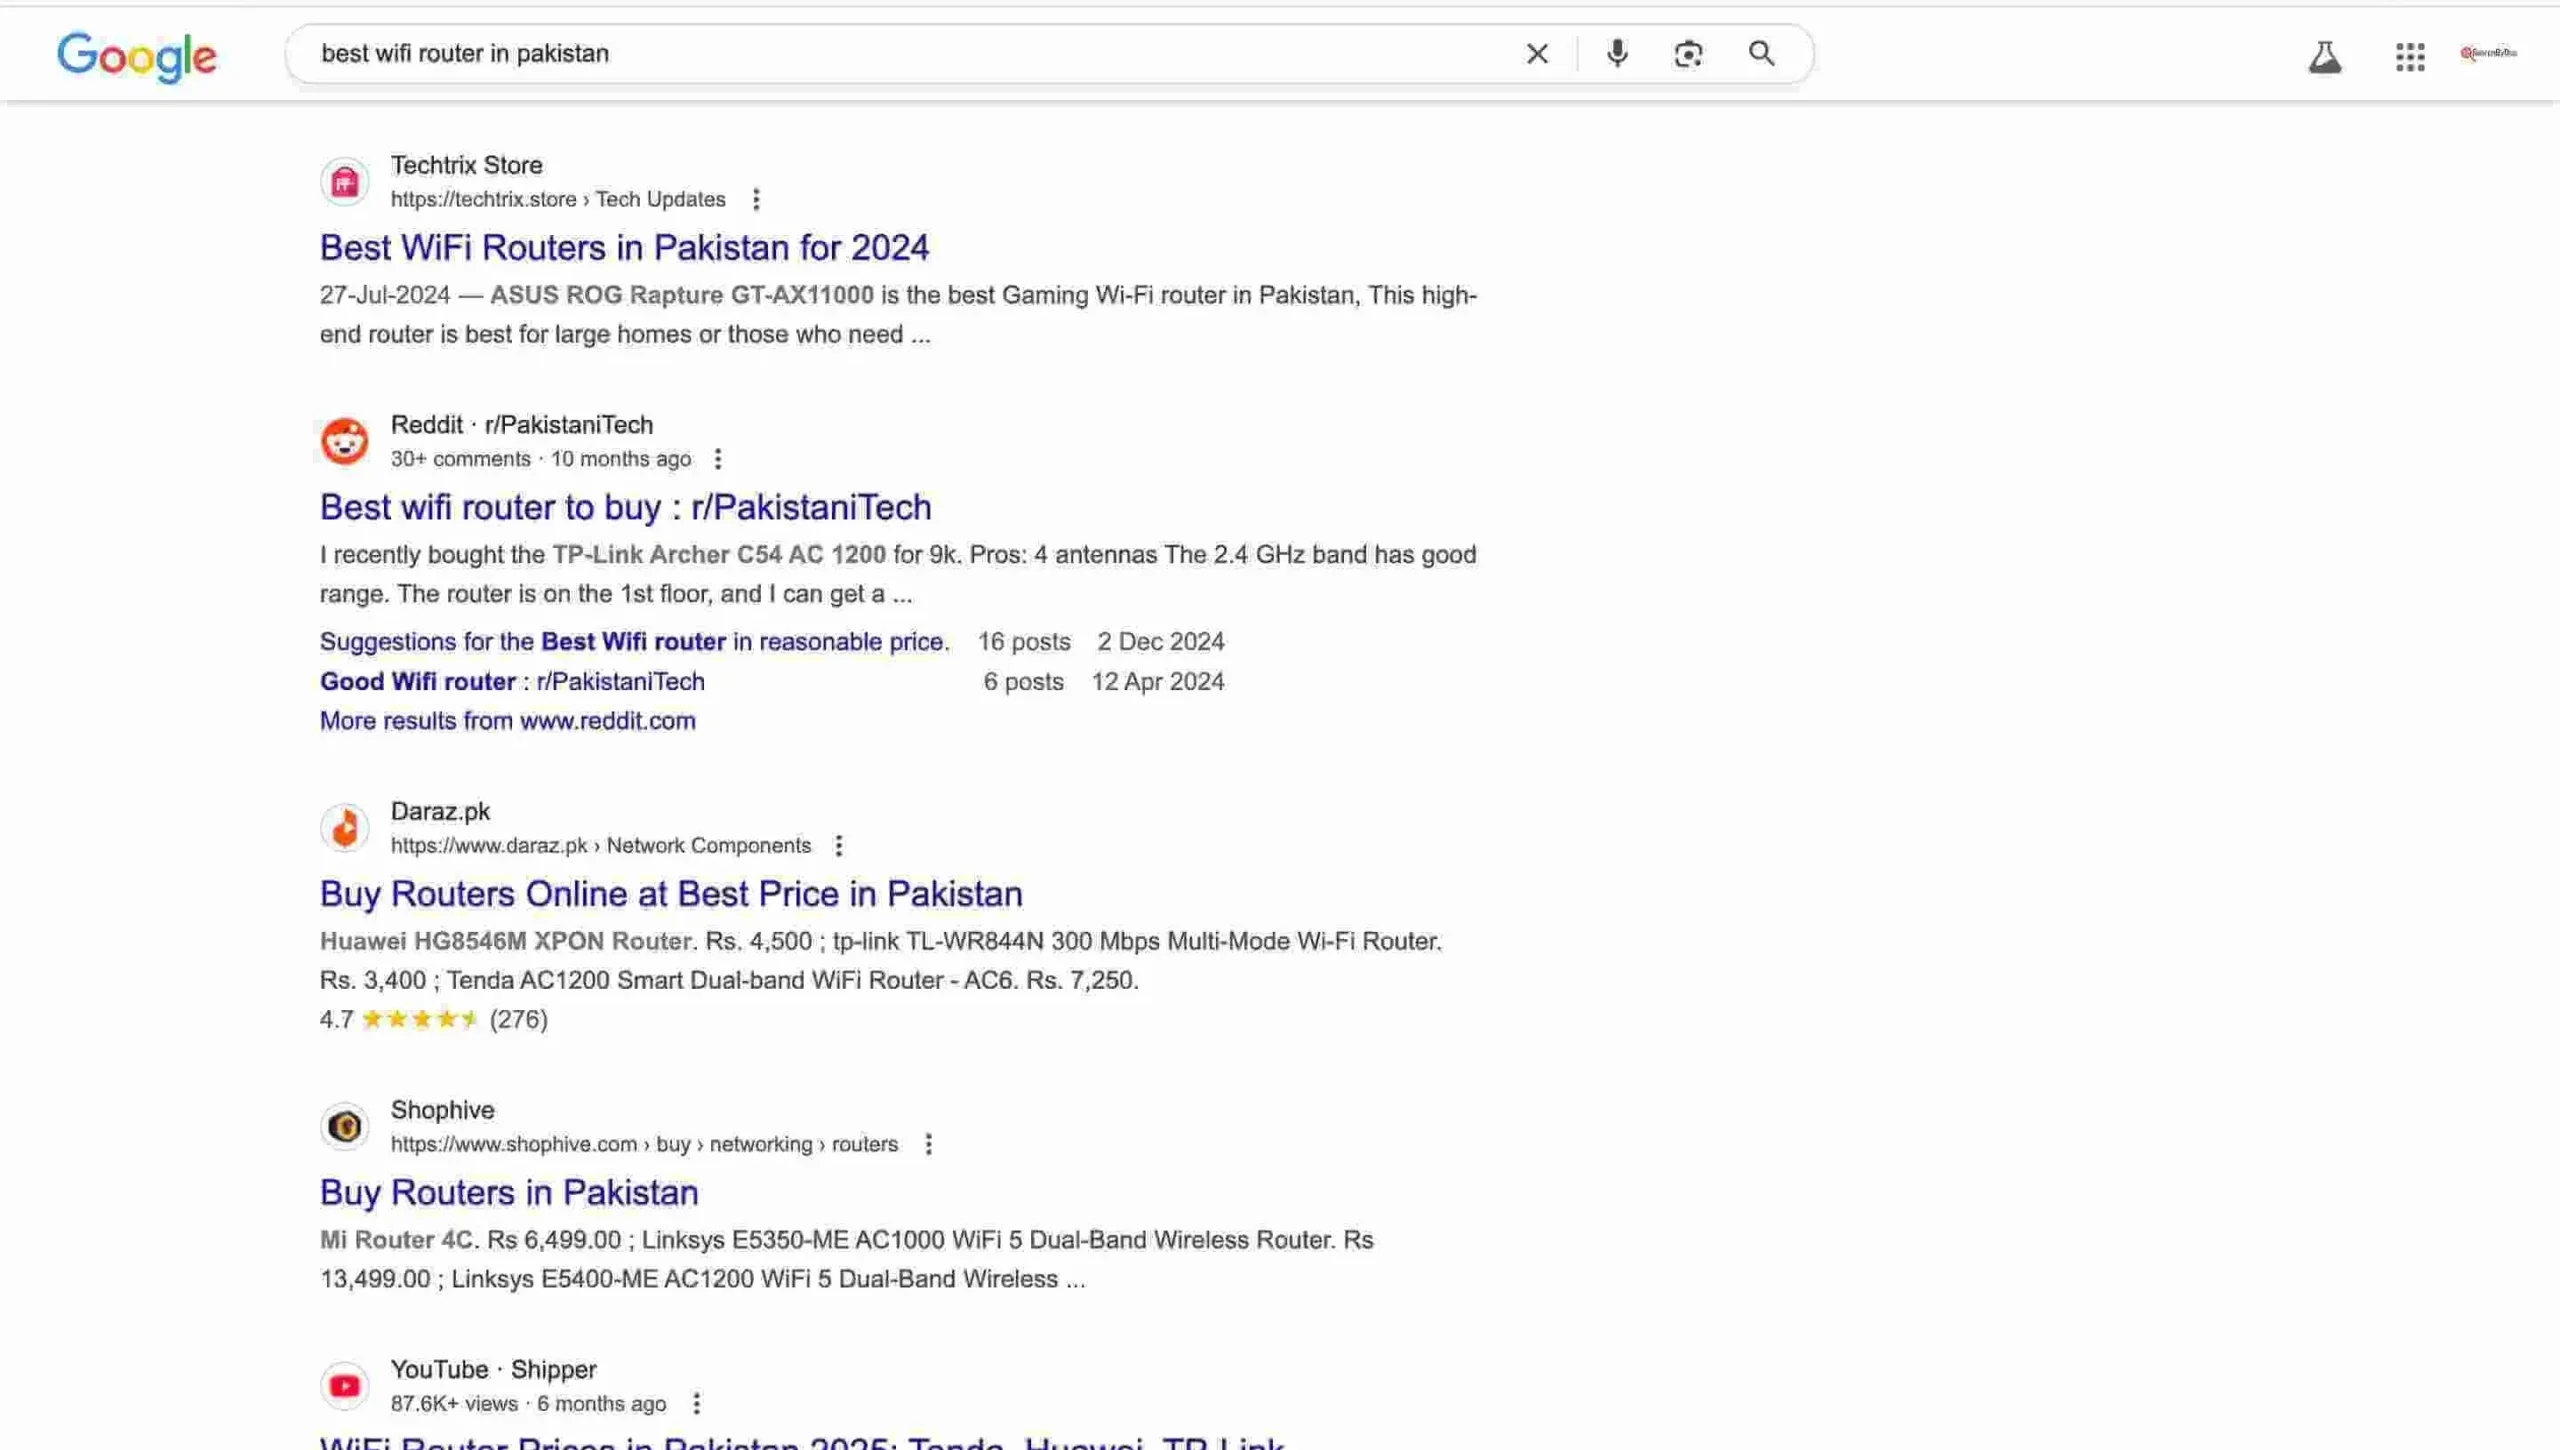The width and height of the screenshot is (2560, 1450).
Task: Click the Daraz.pk site favicon
Action: click(x=344, y=827)
